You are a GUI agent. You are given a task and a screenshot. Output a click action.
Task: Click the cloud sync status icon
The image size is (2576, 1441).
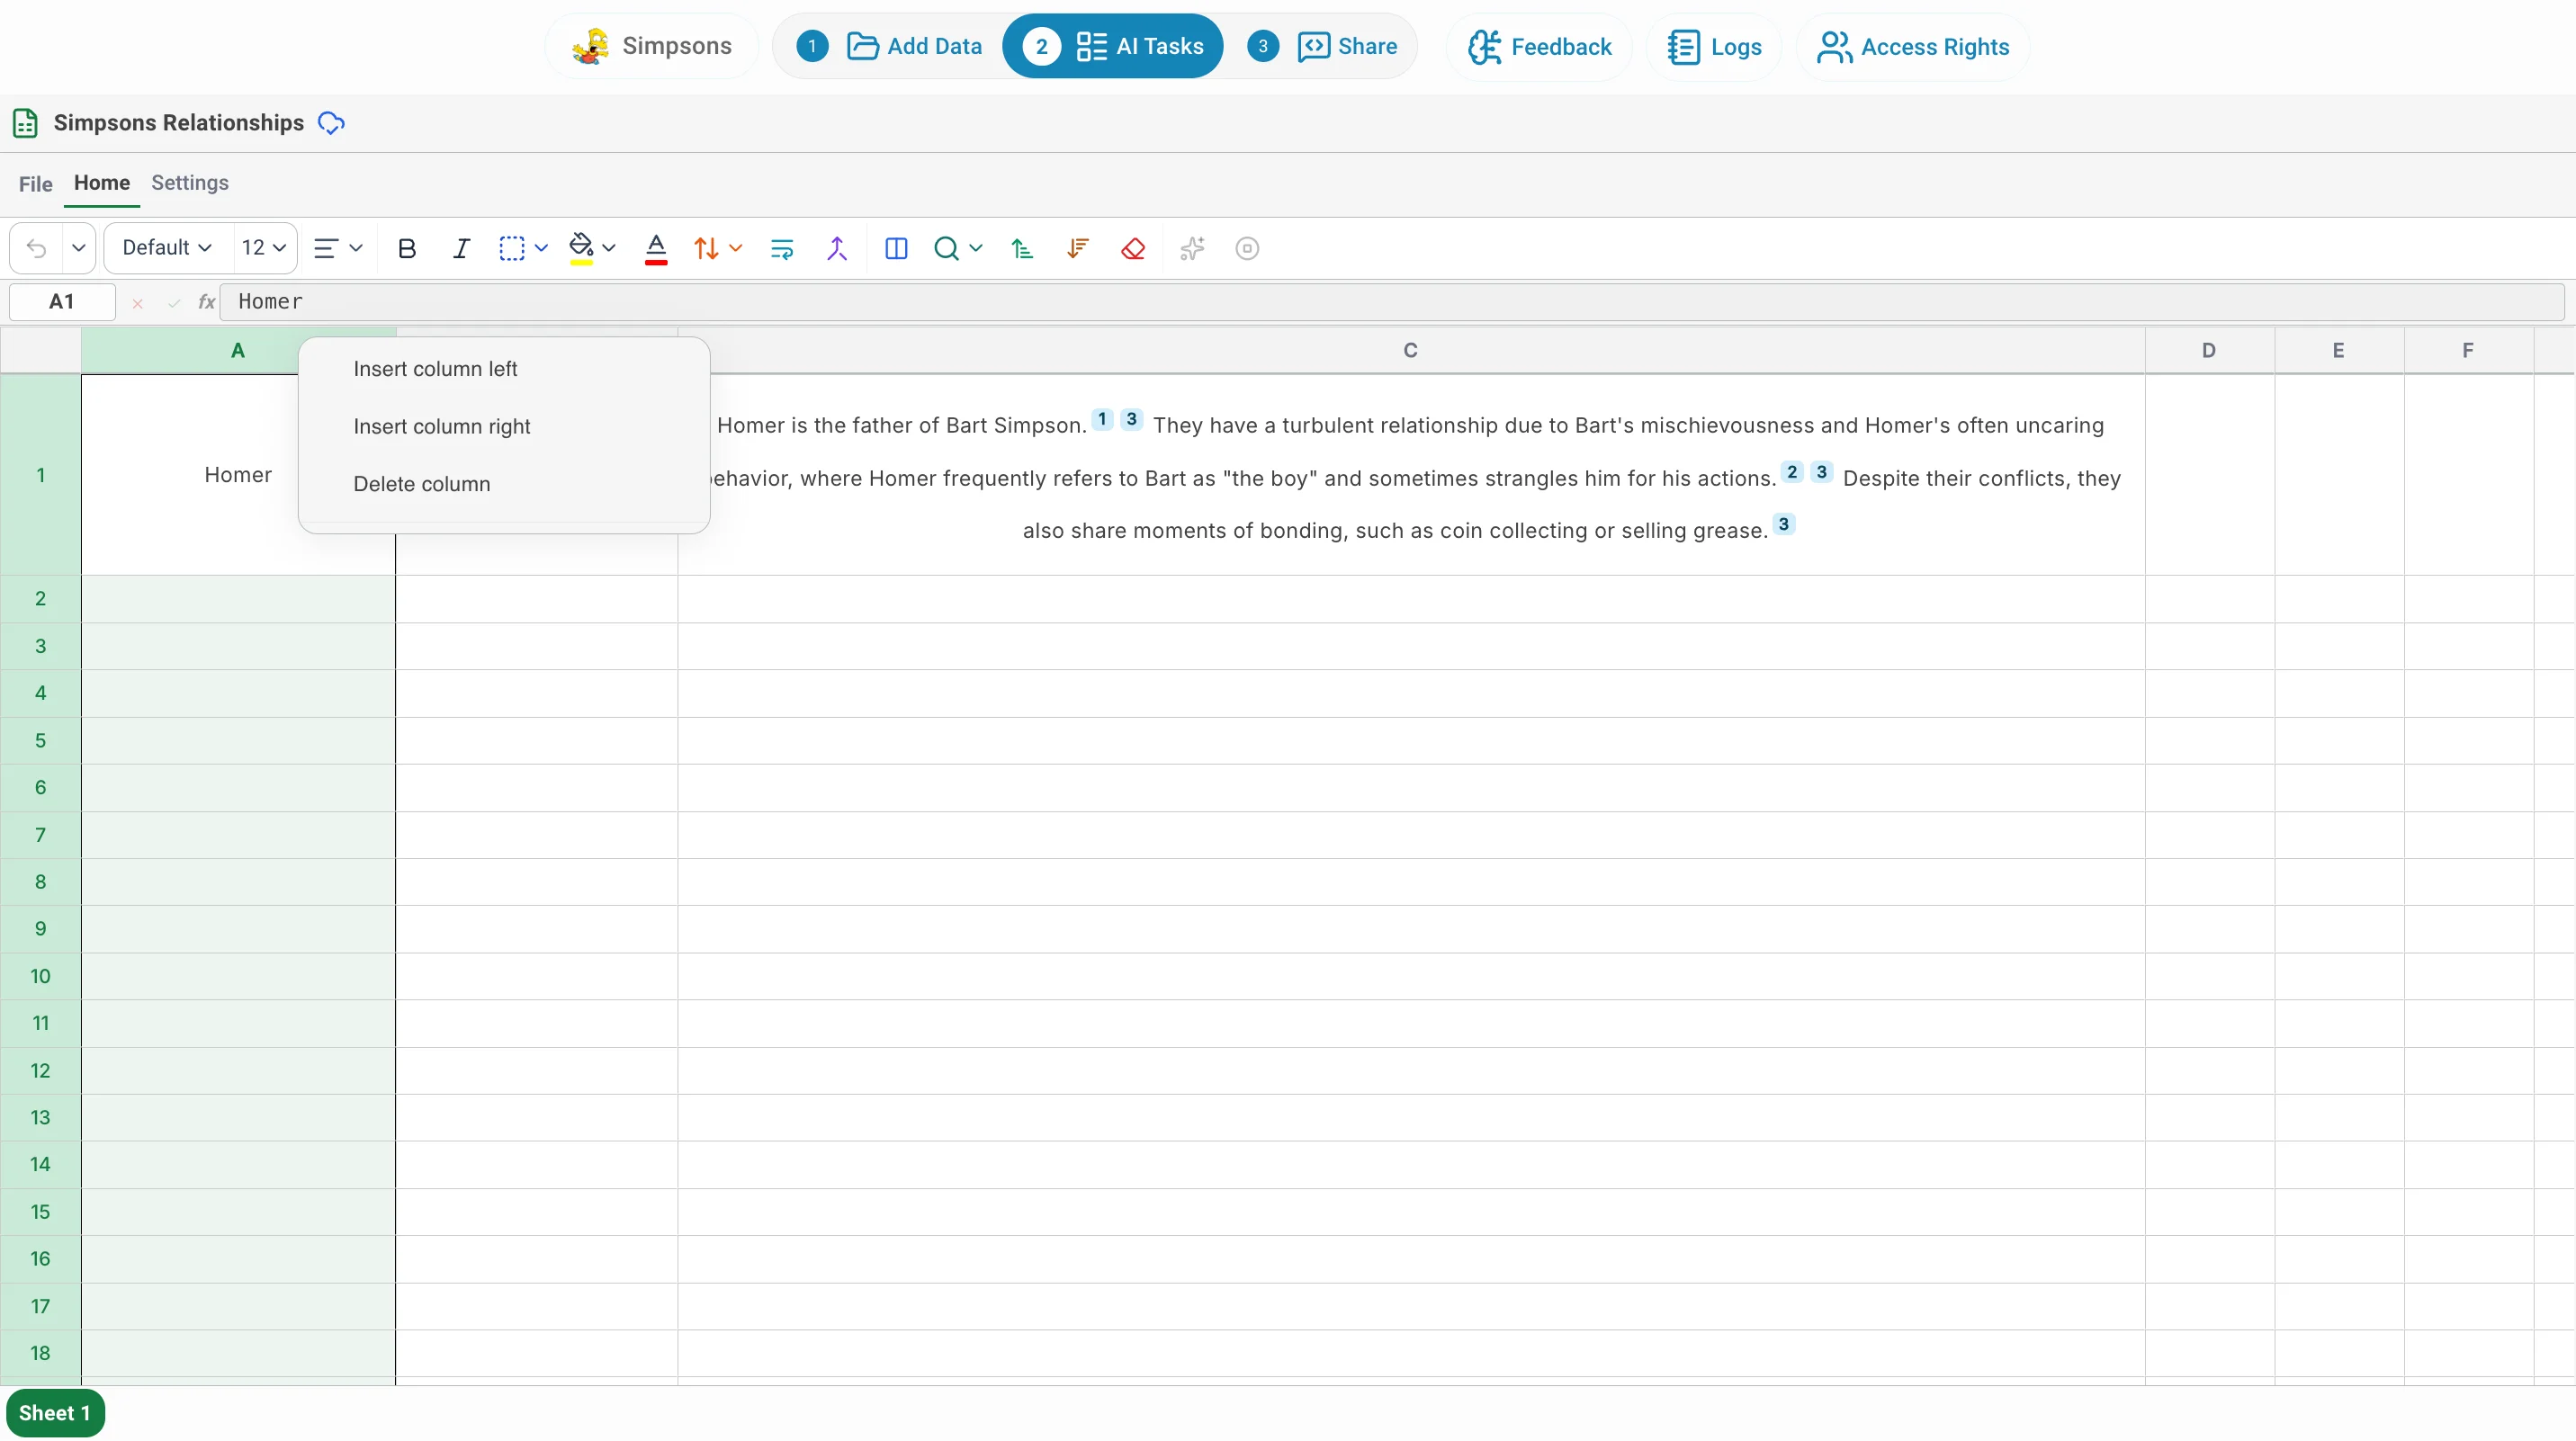tap(331, 123)
